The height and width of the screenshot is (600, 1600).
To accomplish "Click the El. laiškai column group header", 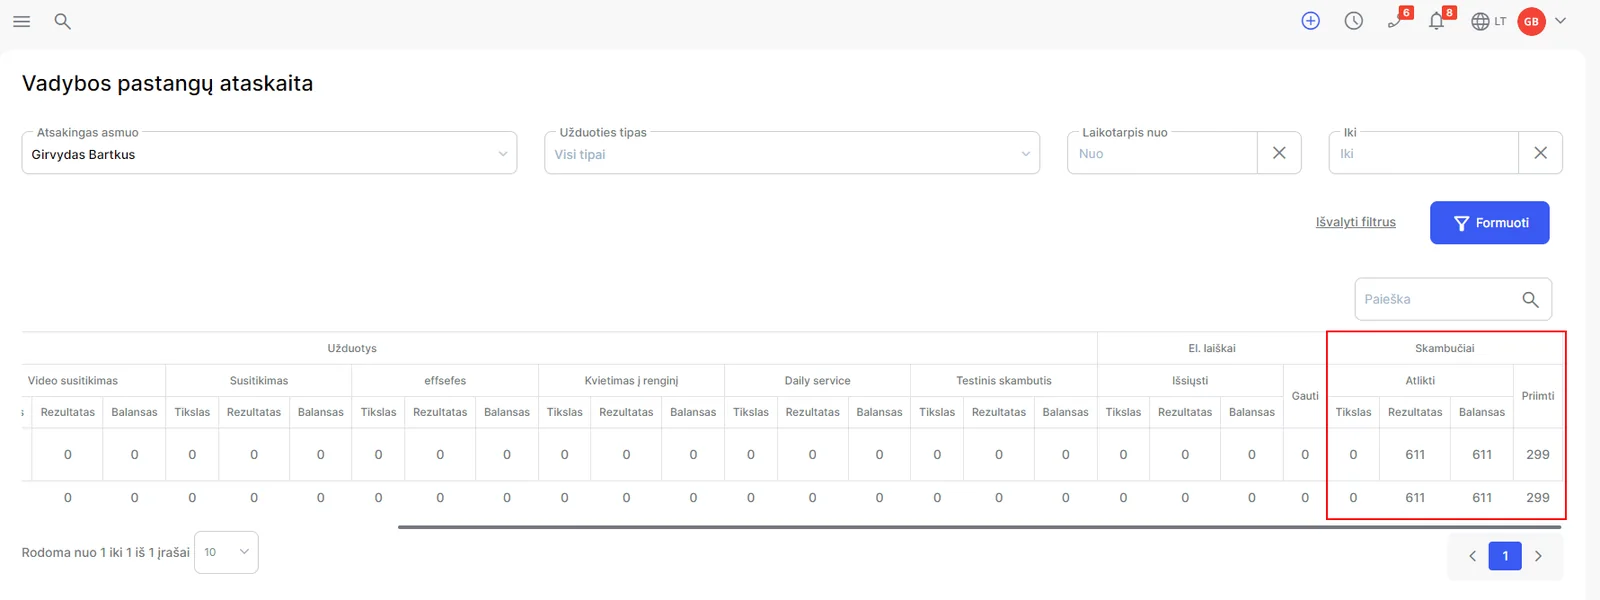I will click(x=1211, y=348).
